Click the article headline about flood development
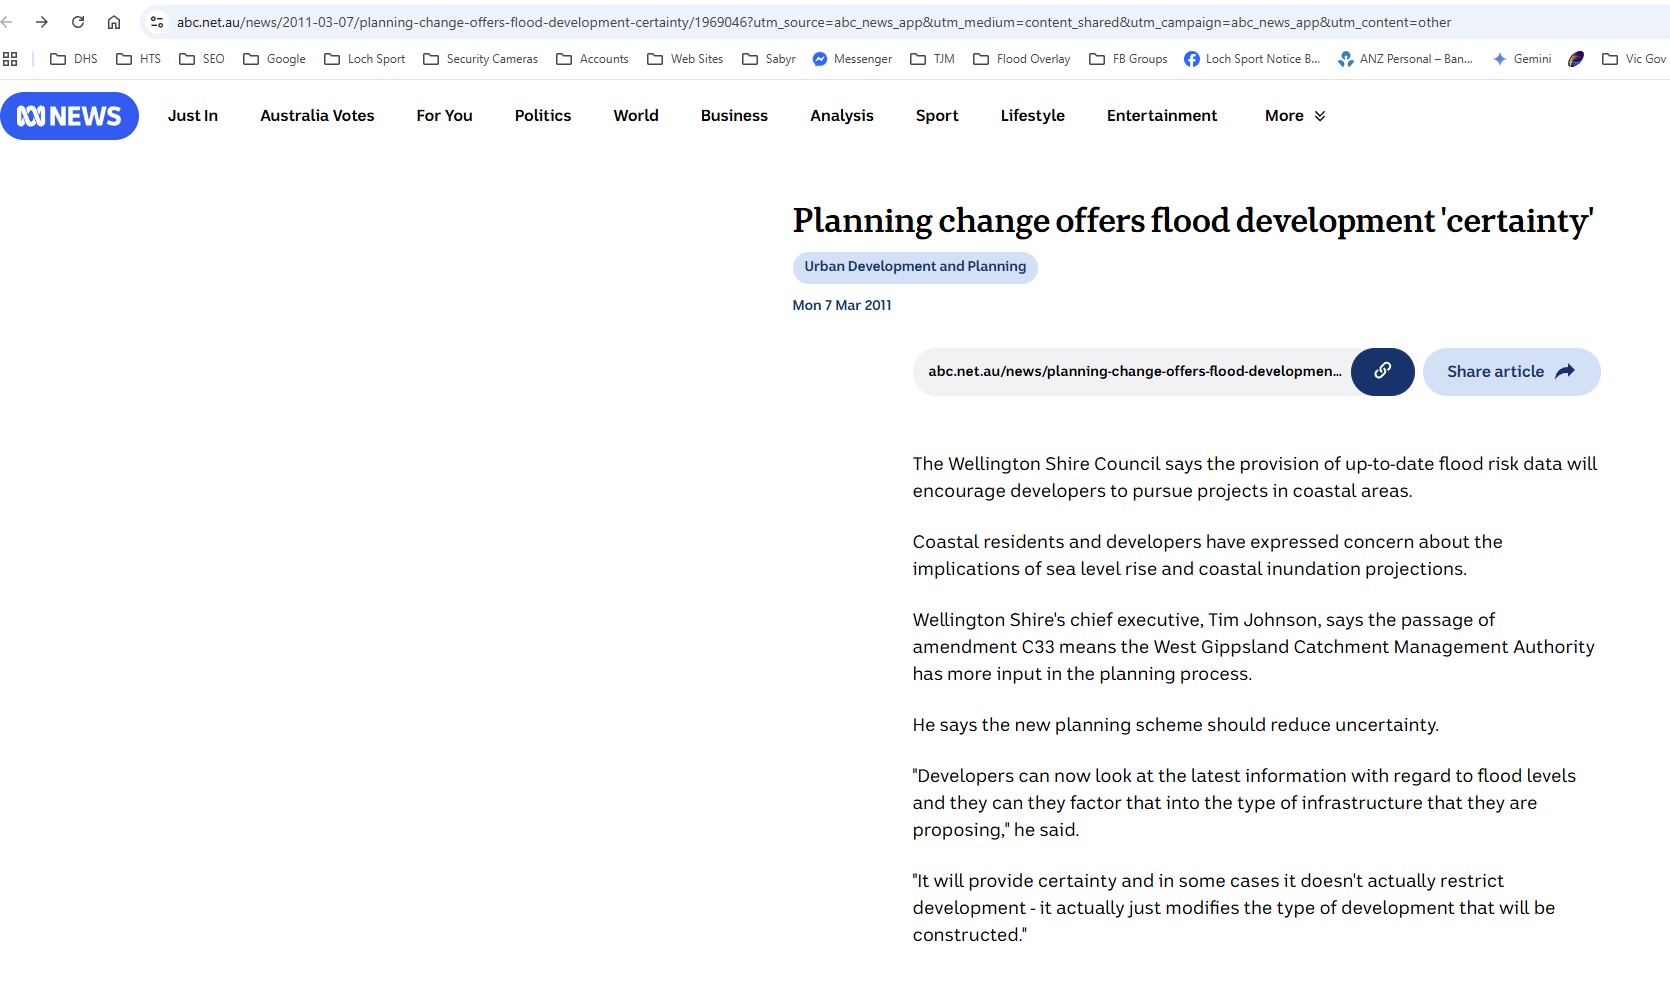The image size is (1670, 986). click(x=1193, y=221)
